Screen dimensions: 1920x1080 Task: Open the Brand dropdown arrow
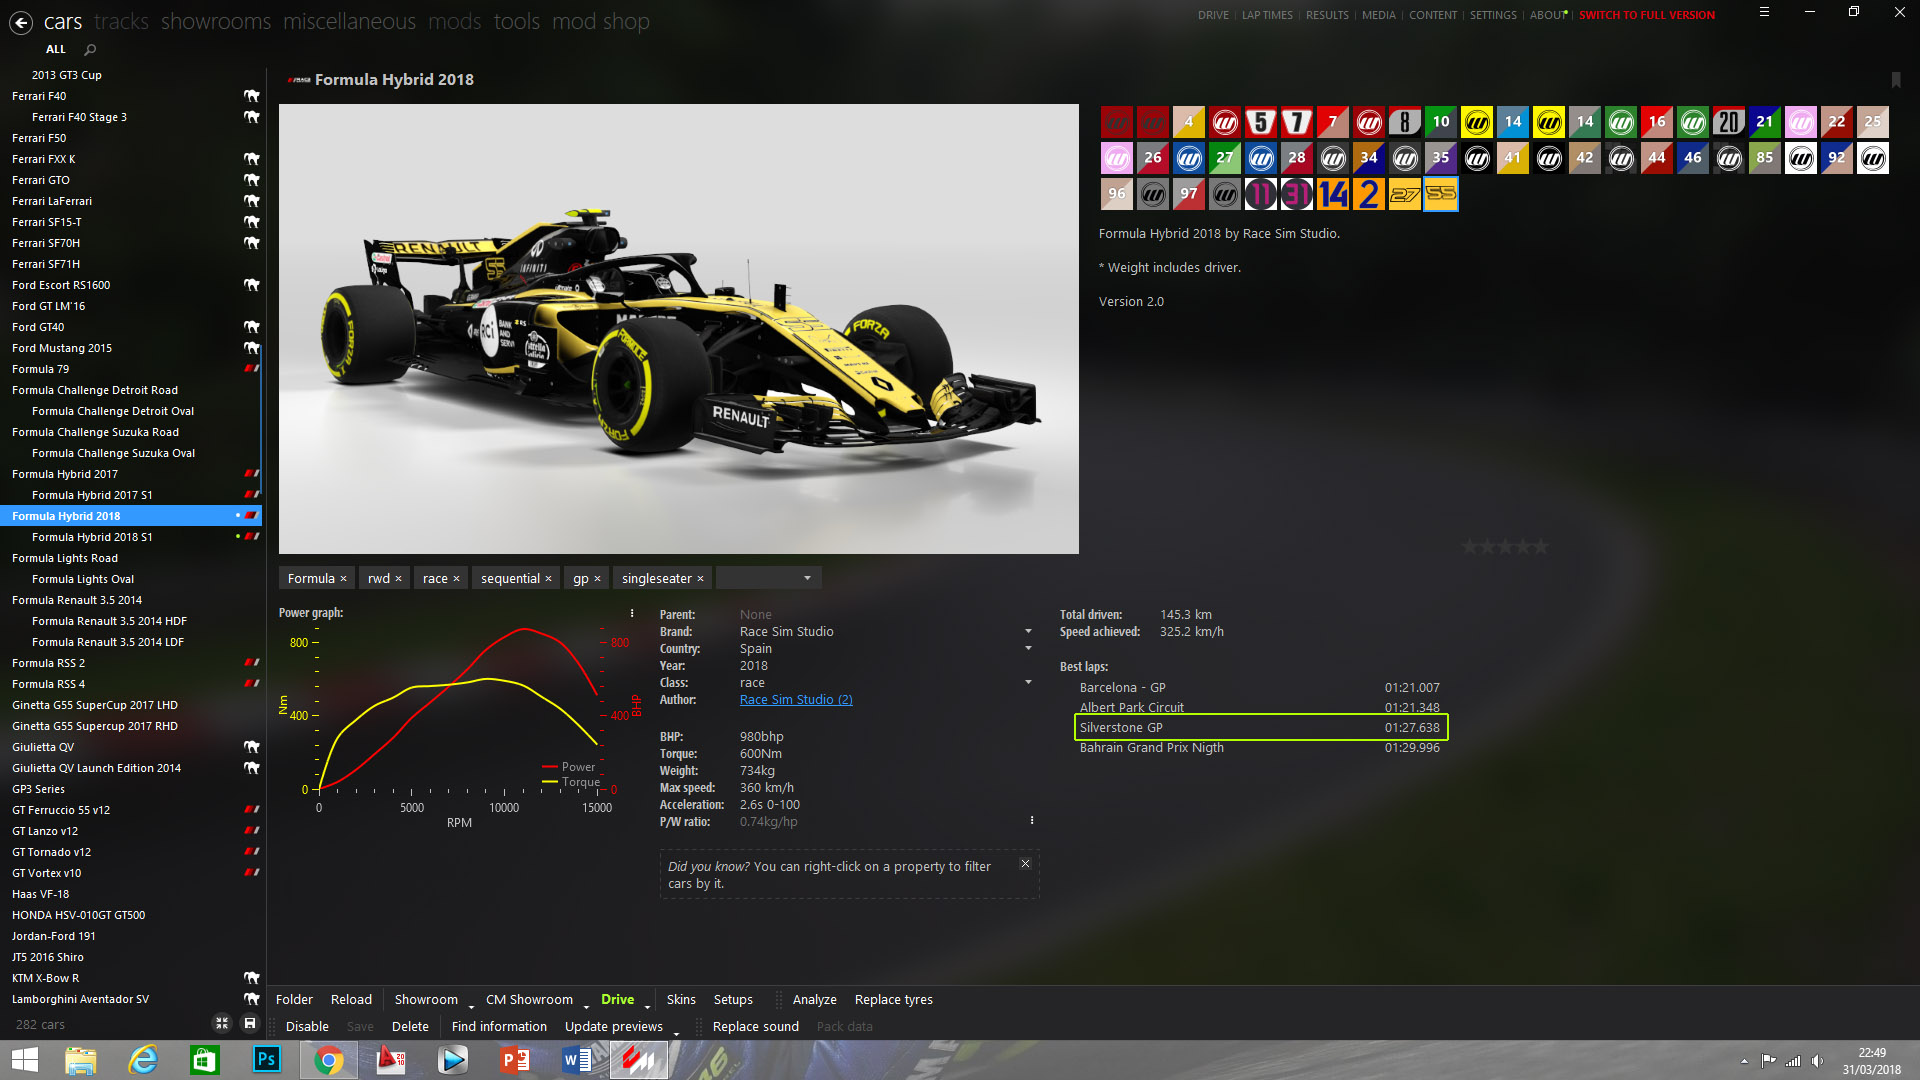(x=1028, y=631)
